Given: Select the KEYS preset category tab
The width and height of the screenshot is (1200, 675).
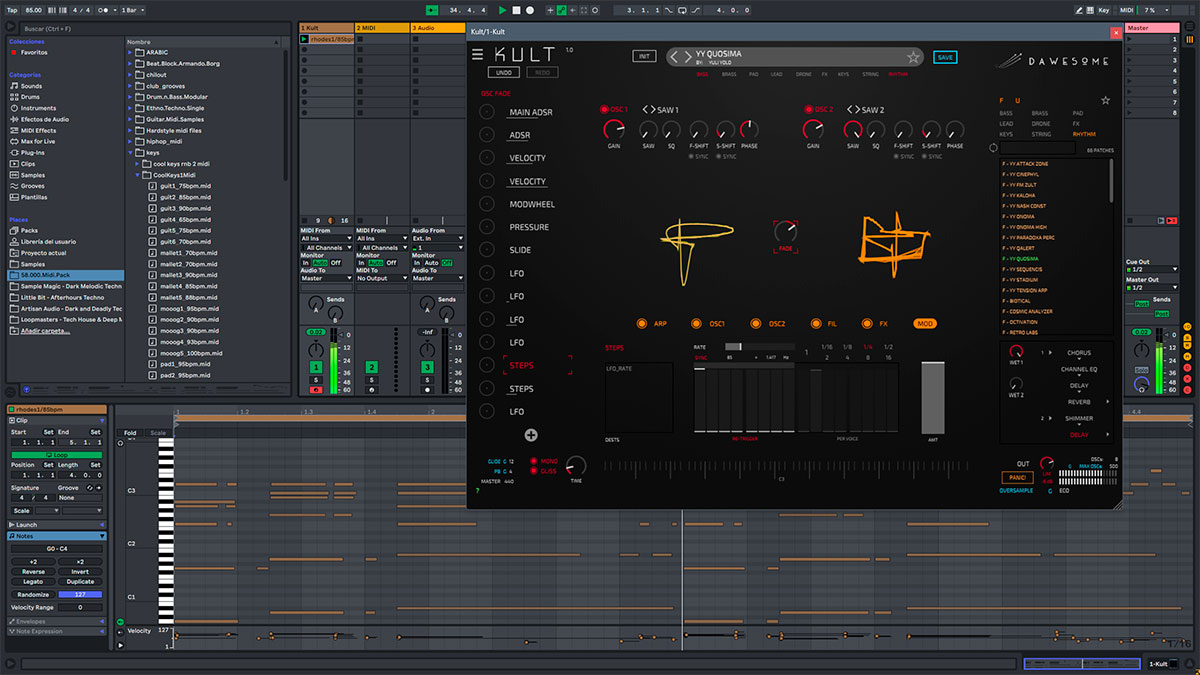Looking at the screenshot, I should click(844, 74).
